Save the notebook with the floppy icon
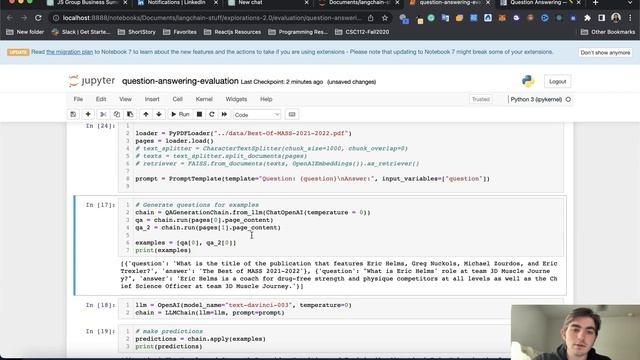 tap(73, 115)
